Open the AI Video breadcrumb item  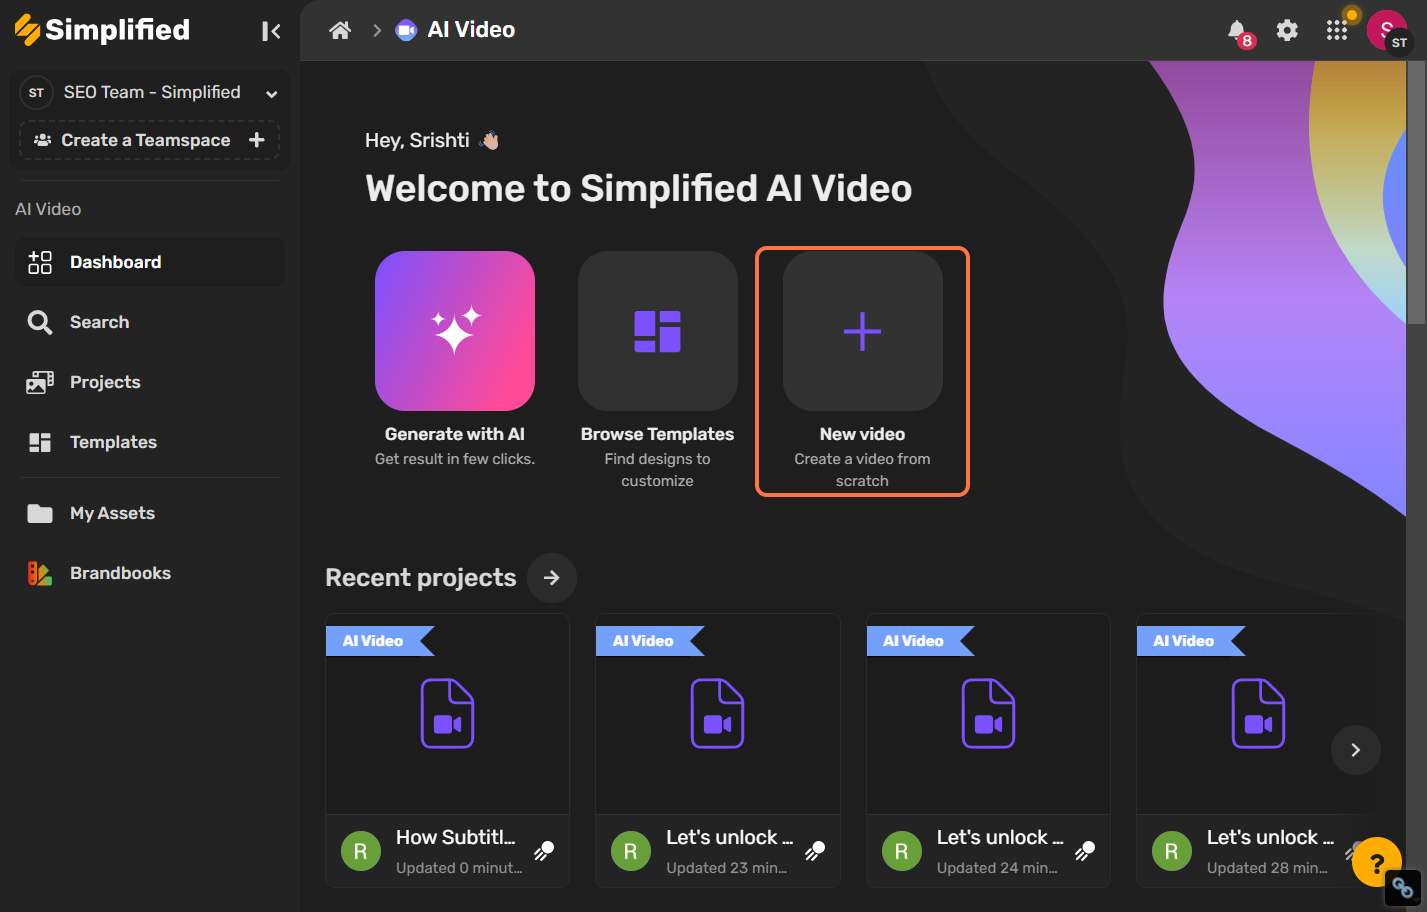[470, 29]
